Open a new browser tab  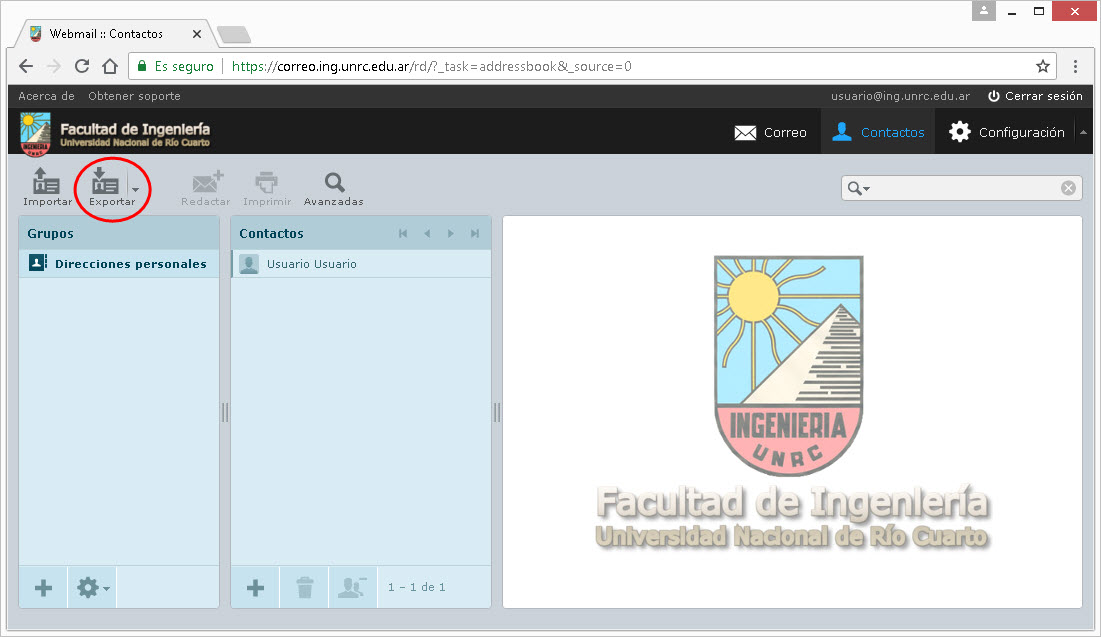(234, 34)
